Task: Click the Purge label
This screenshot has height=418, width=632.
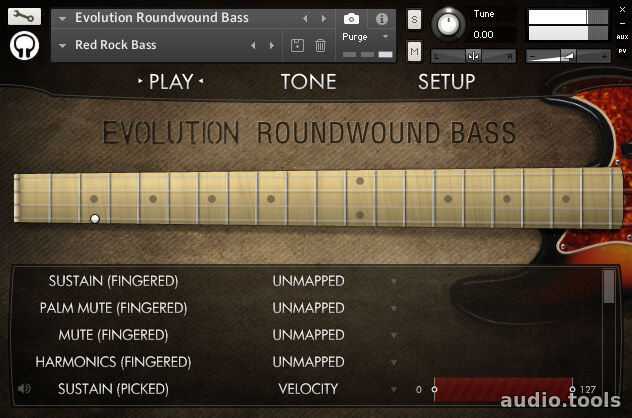Action: pos(355,37)
